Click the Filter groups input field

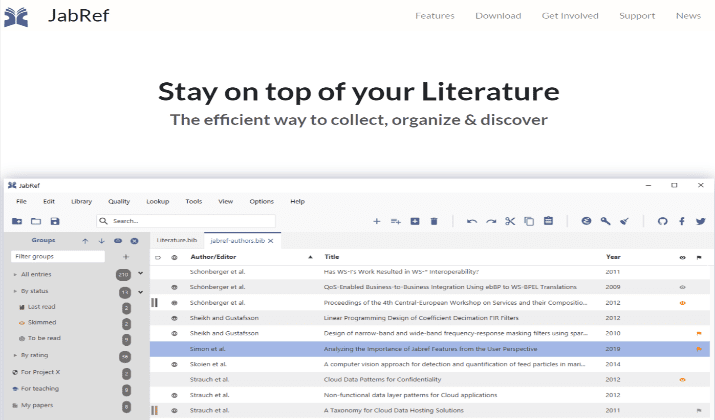pyautogui.click(x=58, y=257)
